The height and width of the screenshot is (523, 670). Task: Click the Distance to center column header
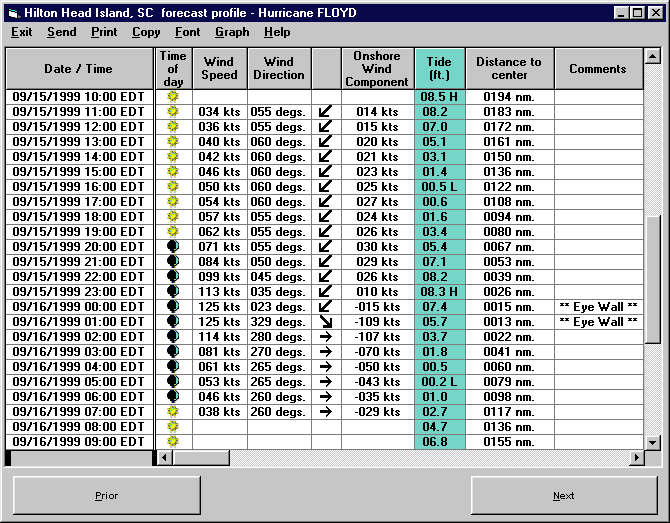[x=509, y=69]
